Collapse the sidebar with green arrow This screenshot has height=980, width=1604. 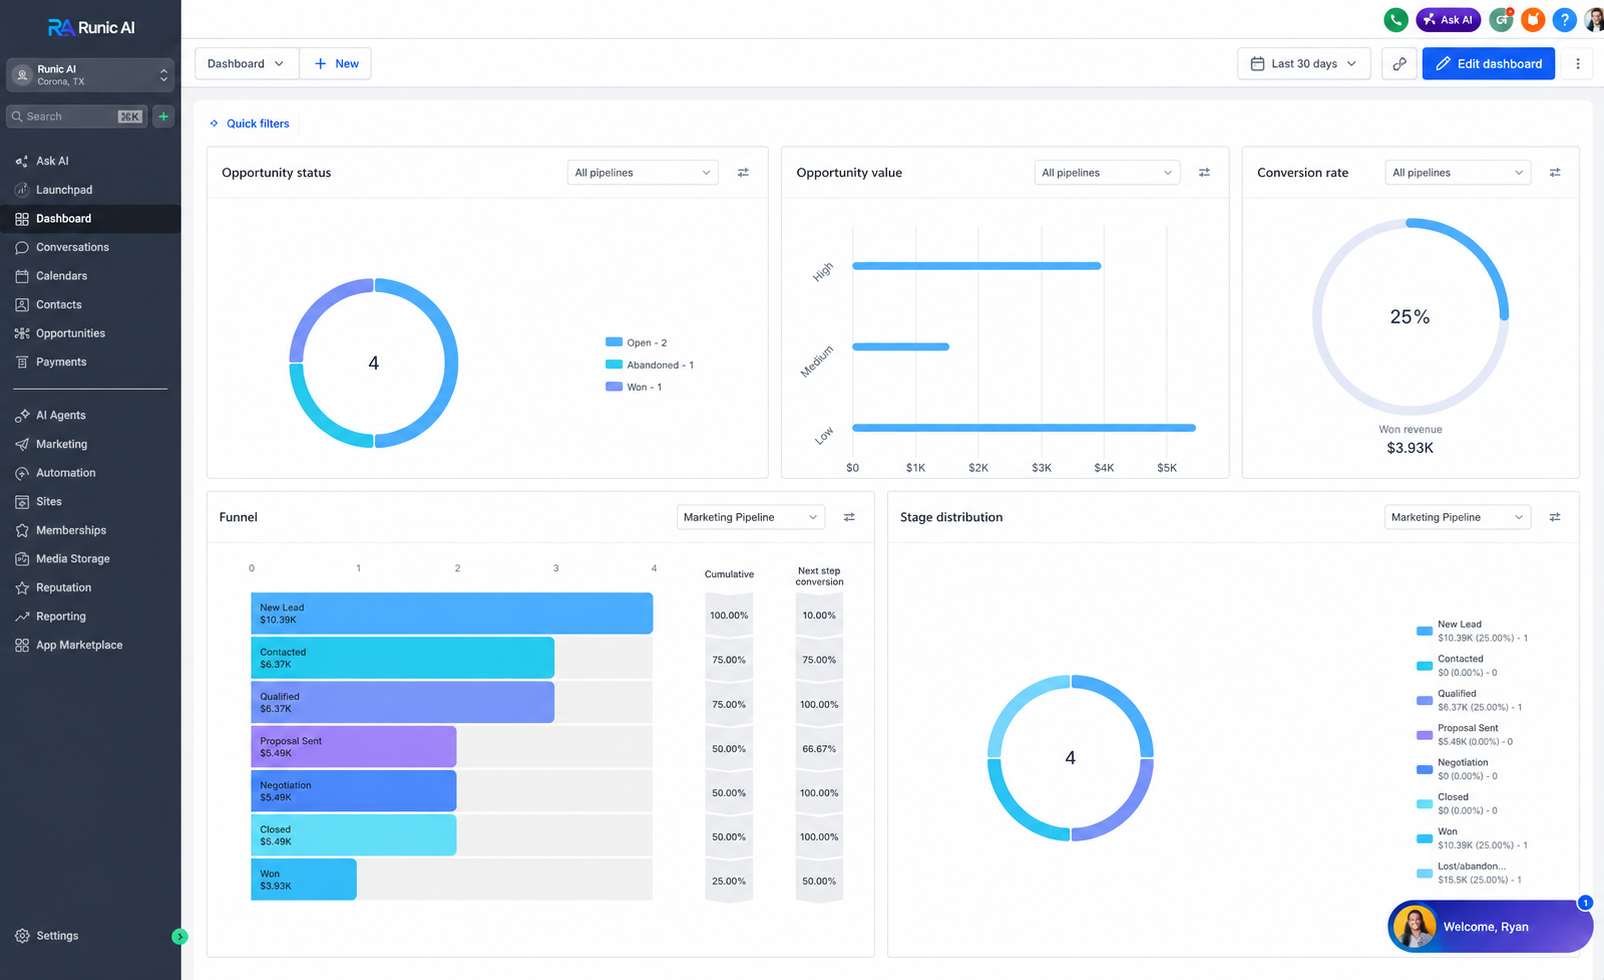[x=180, y=936]
